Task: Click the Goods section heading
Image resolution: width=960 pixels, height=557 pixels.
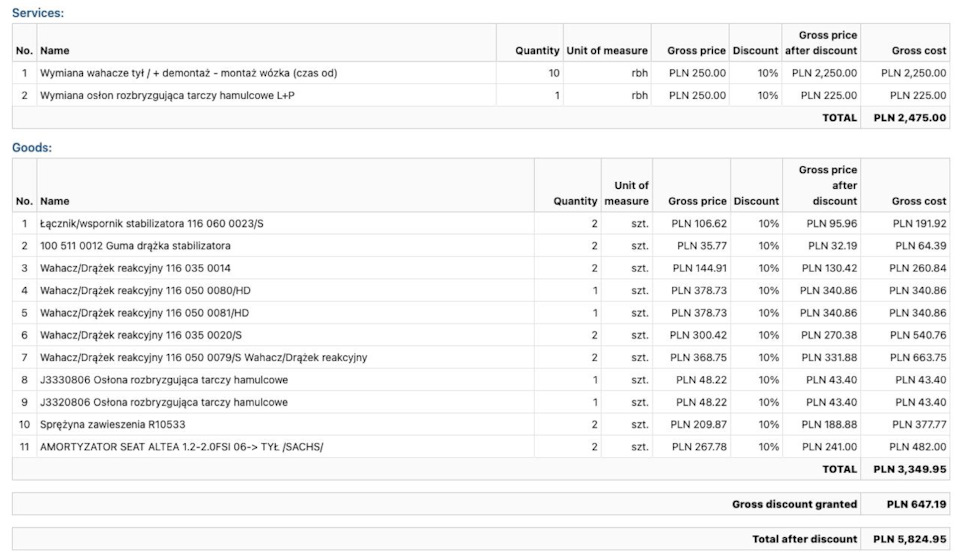Action: click(x=32, y=147)
